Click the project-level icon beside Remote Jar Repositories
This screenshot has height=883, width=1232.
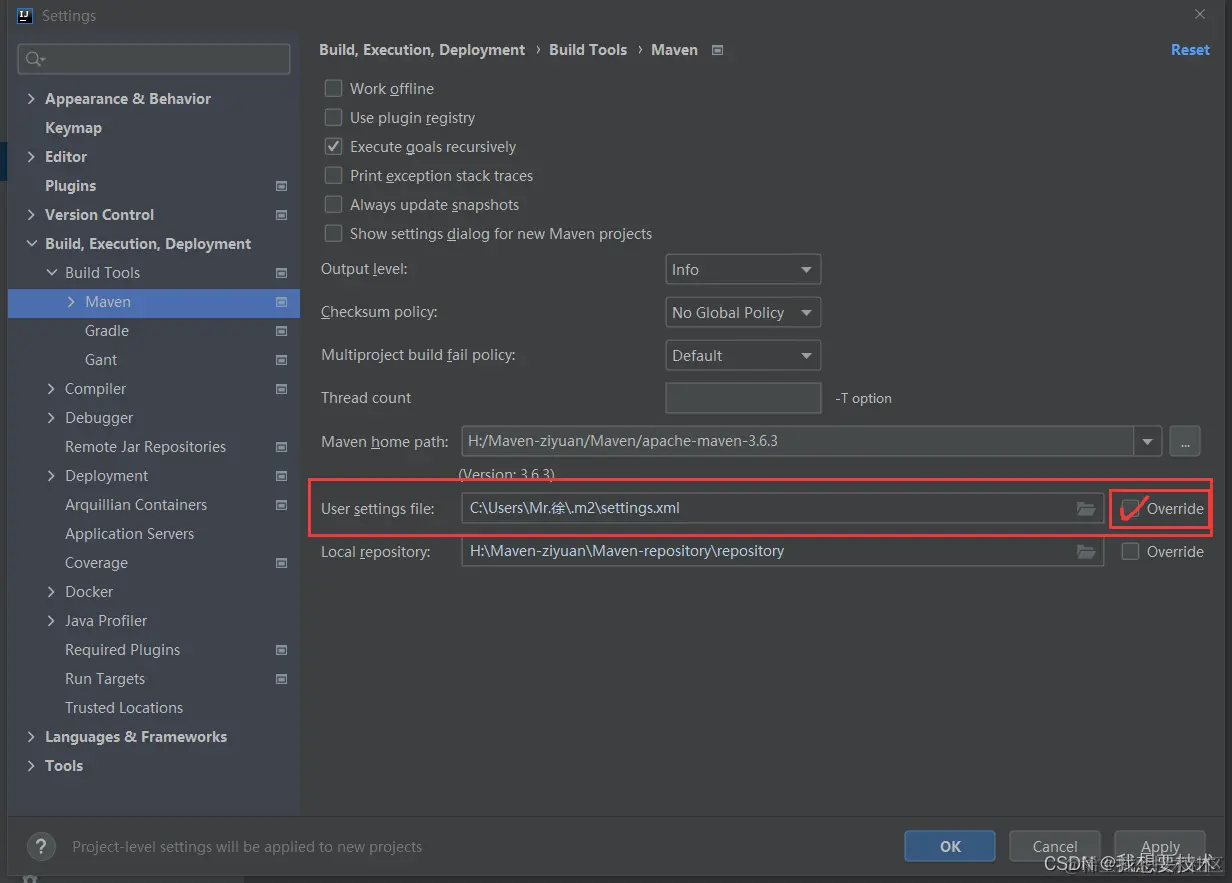[x=281, y=447]
